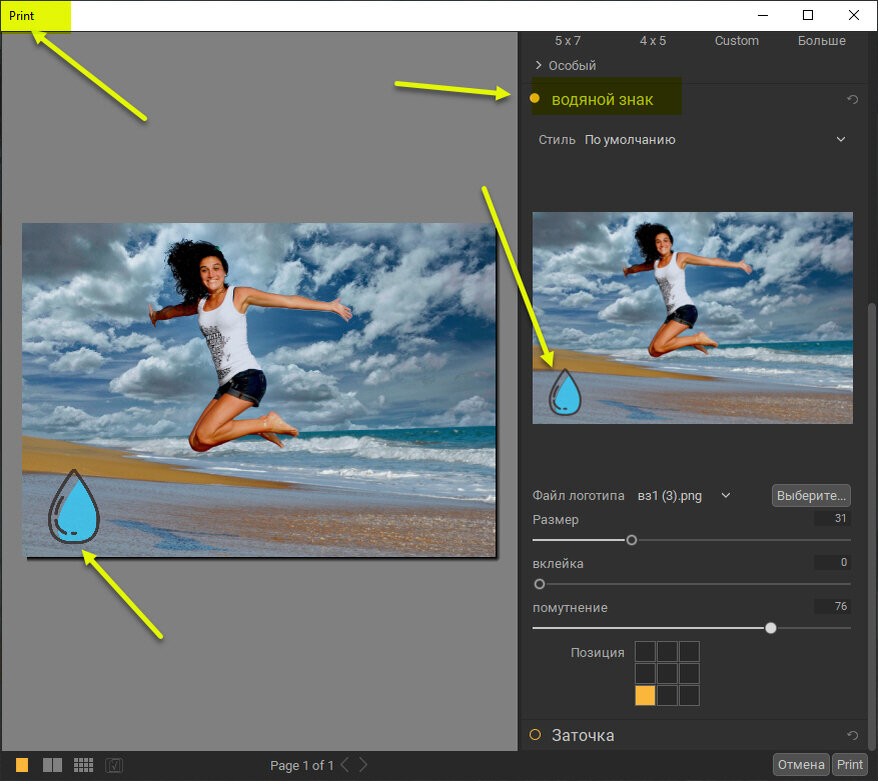Click the right panel vertical scrollbar

click(x=871, y=526)
